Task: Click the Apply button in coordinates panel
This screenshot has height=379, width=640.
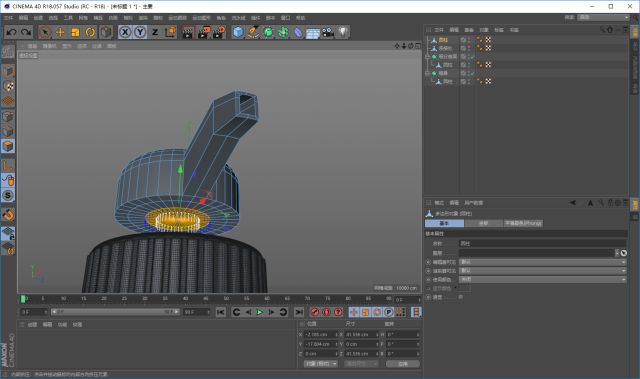Action: tap(402, 363)
